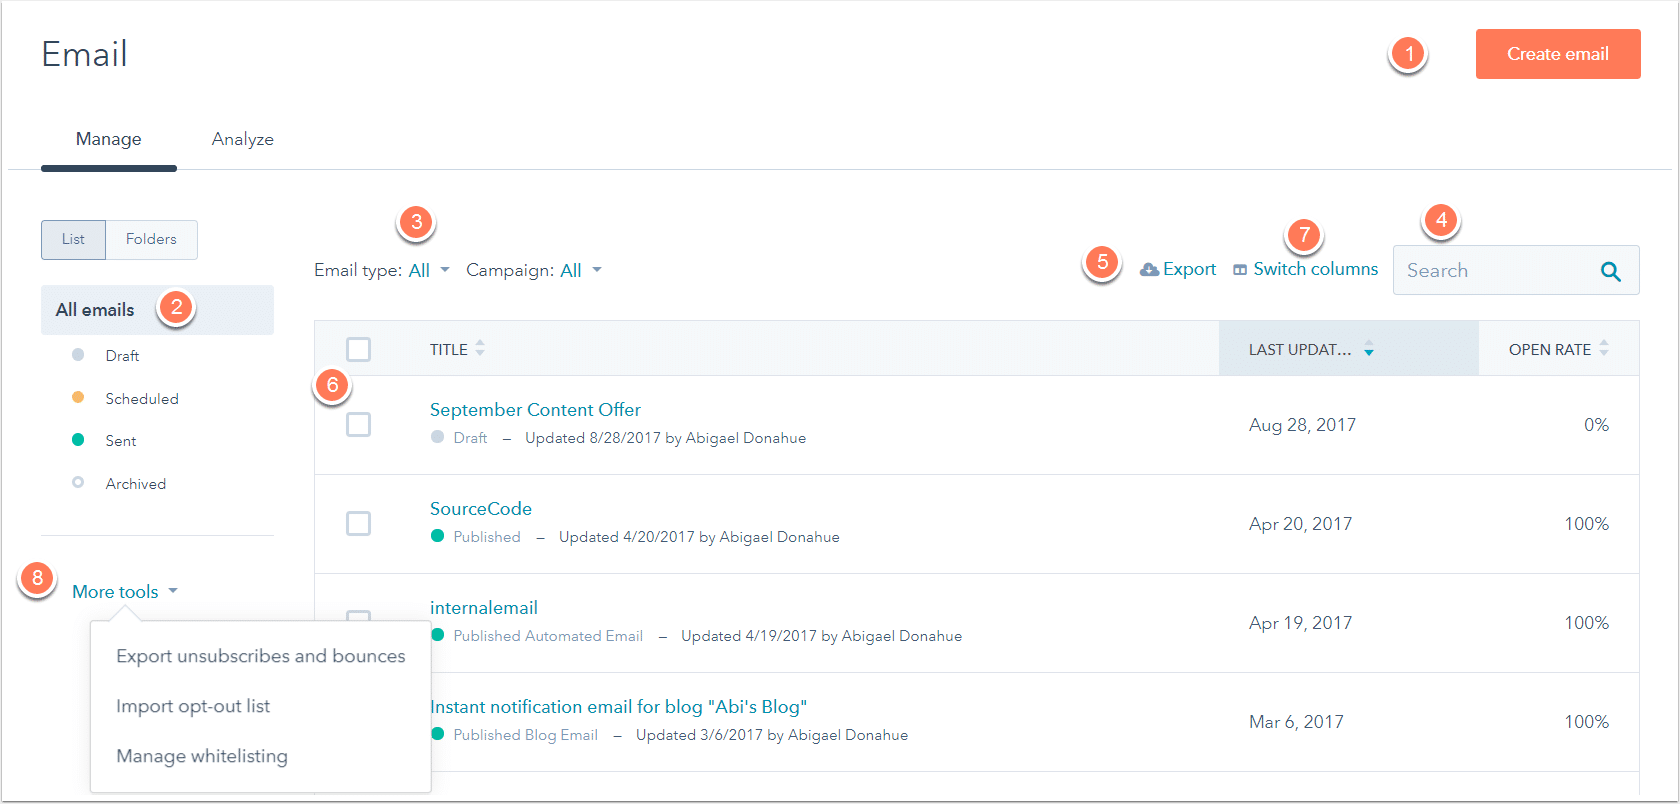Sort by OPEN RATE column arrows
Viewport: 1680px width, 804px height.
pyautogui.click(x=1604, y=349)
